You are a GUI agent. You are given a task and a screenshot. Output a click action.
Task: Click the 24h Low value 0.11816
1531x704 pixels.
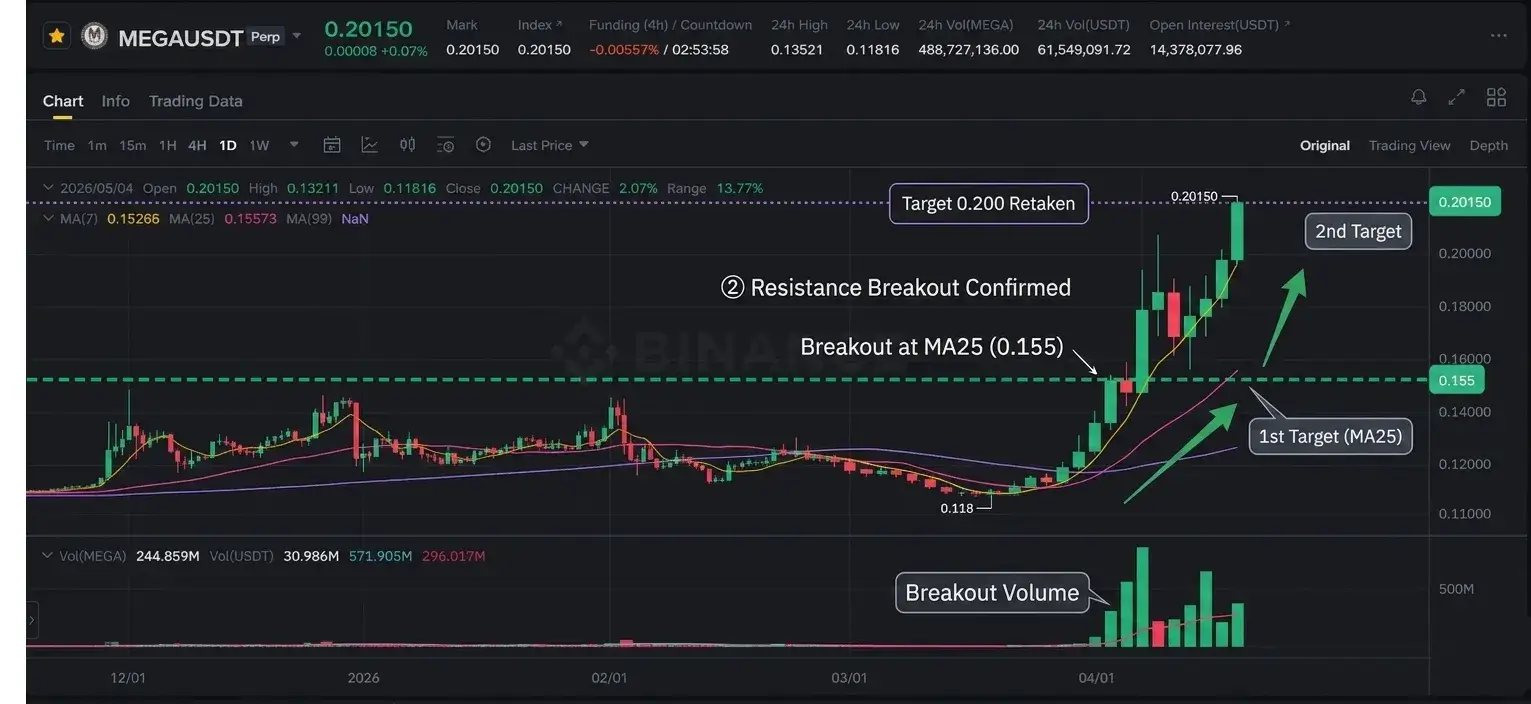tap(872, 49)
